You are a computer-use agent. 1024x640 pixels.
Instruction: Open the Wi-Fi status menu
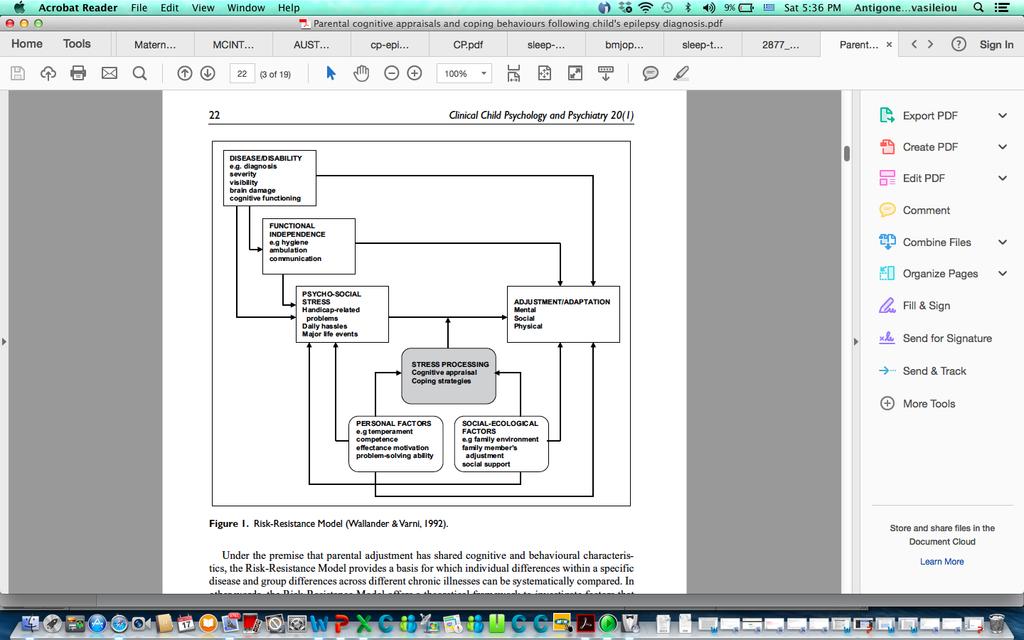645,8
